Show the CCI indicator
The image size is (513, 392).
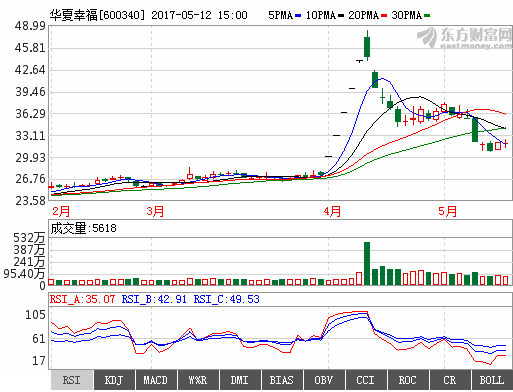tap(366, 380)
